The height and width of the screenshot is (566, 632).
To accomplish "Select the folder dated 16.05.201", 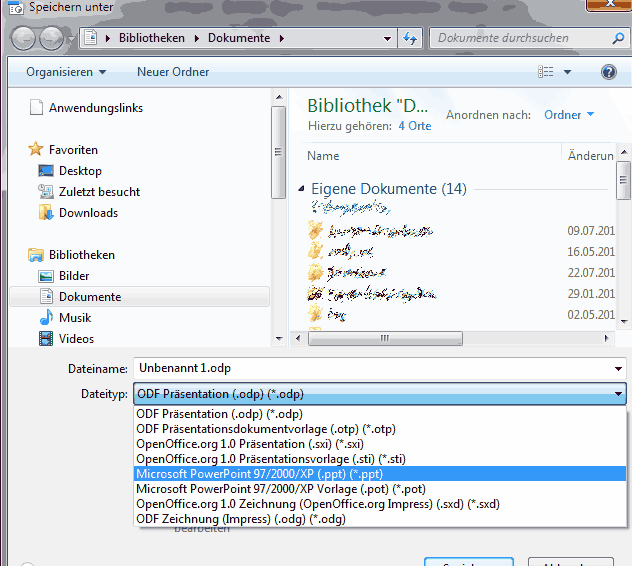I will [x=461, y=252].
